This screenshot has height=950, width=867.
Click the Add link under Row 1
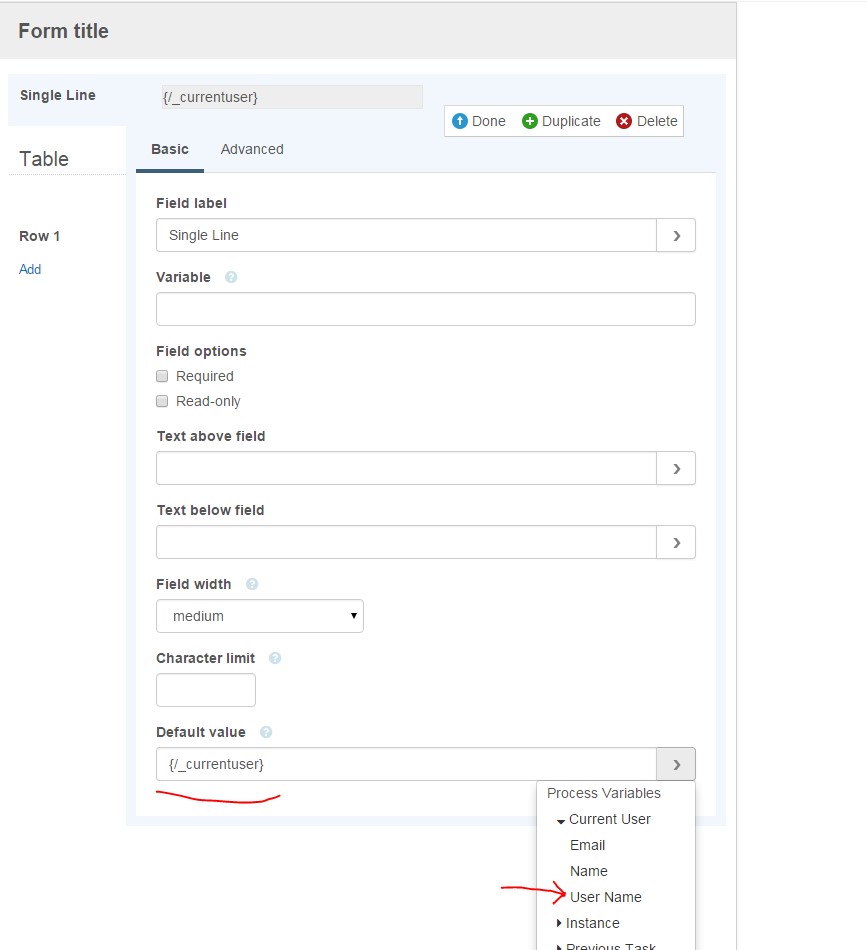click(30, 269)
